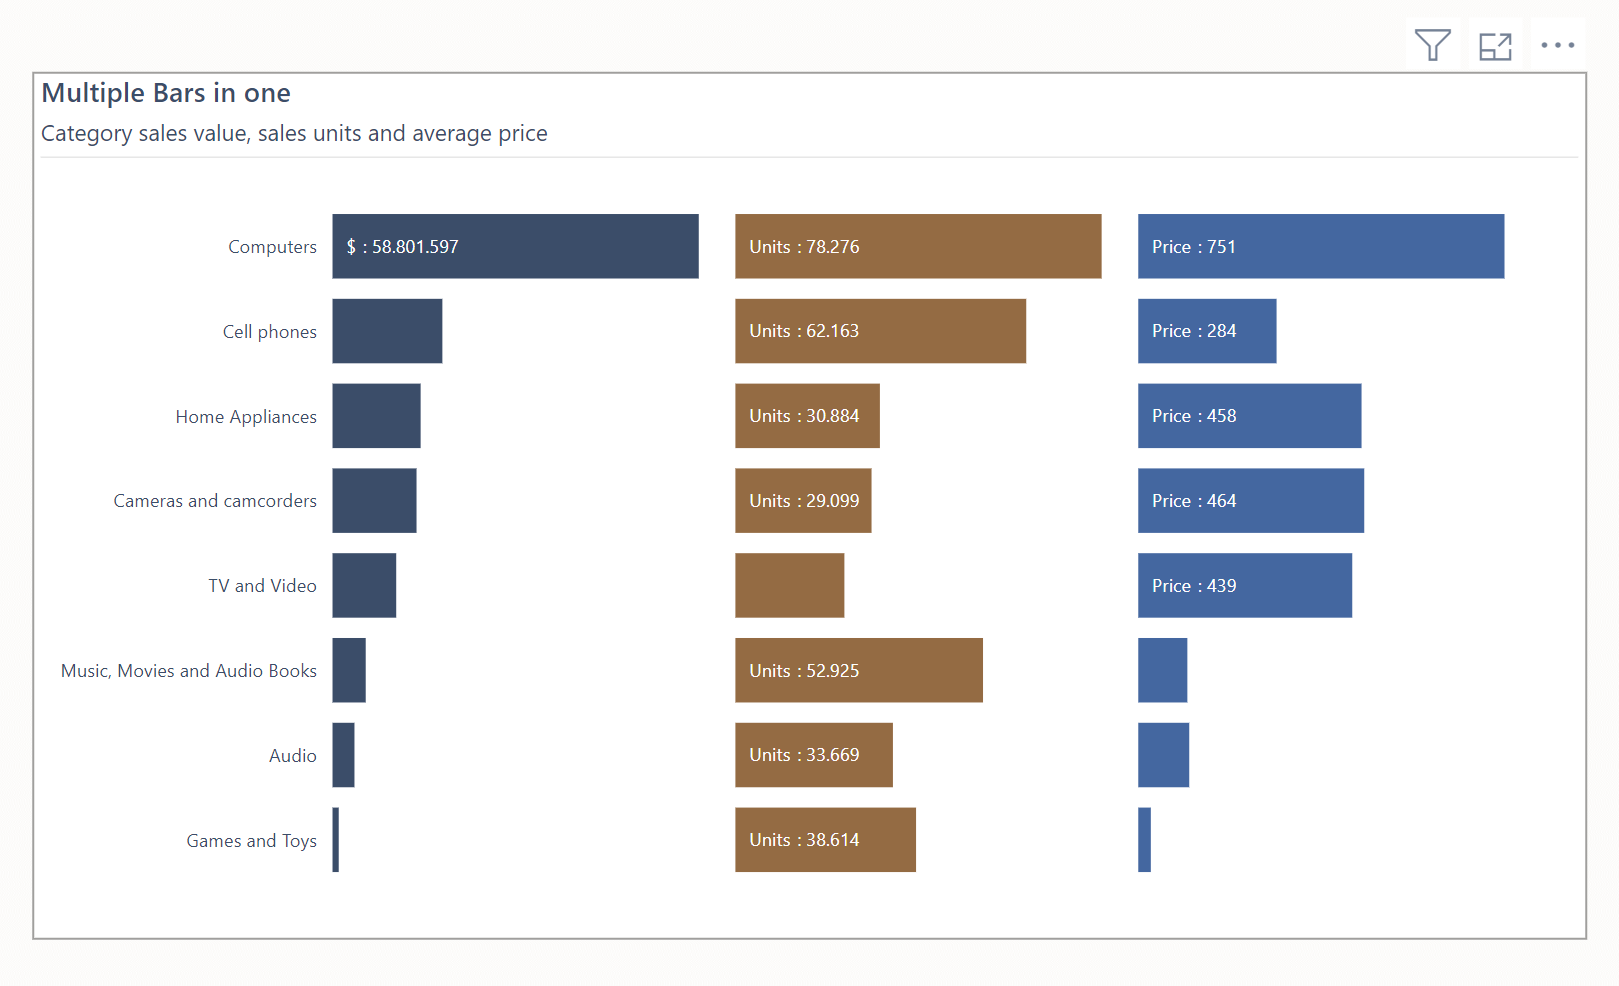
Task: Click the Multiple Bars in one title
Action: 166,92
